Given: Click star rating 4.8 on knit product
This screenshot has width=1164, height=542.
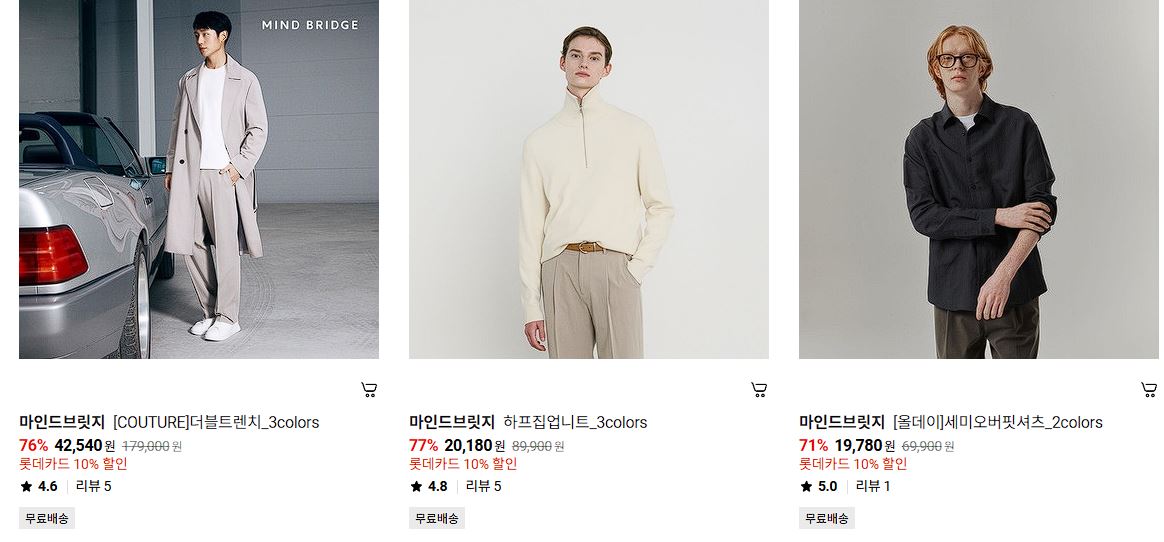Looking at the screenshot, I should tap(429, 486).
